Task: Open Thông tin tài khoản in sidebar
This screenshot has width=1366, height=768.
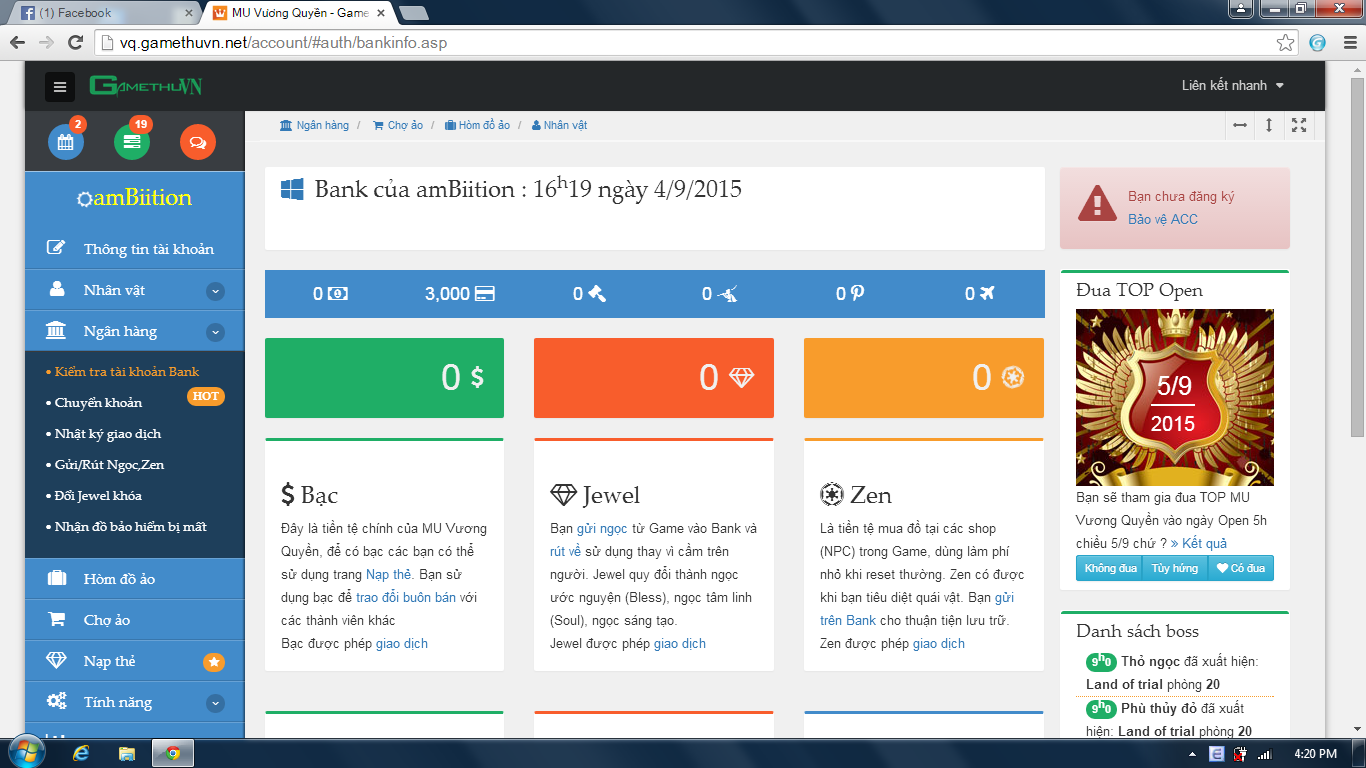Action: pos(135,249)
